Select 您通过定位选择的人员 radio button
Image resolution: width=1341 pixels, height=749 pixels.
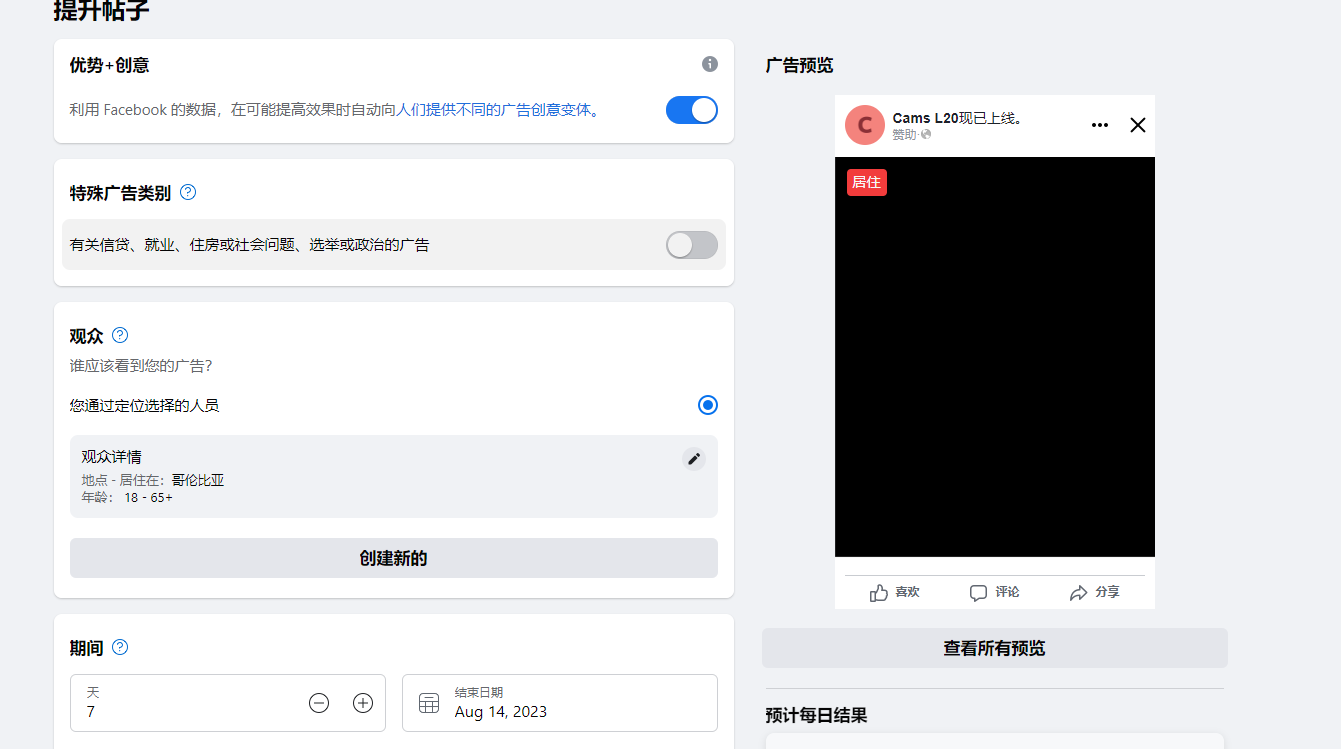click(x=708, y=405)
